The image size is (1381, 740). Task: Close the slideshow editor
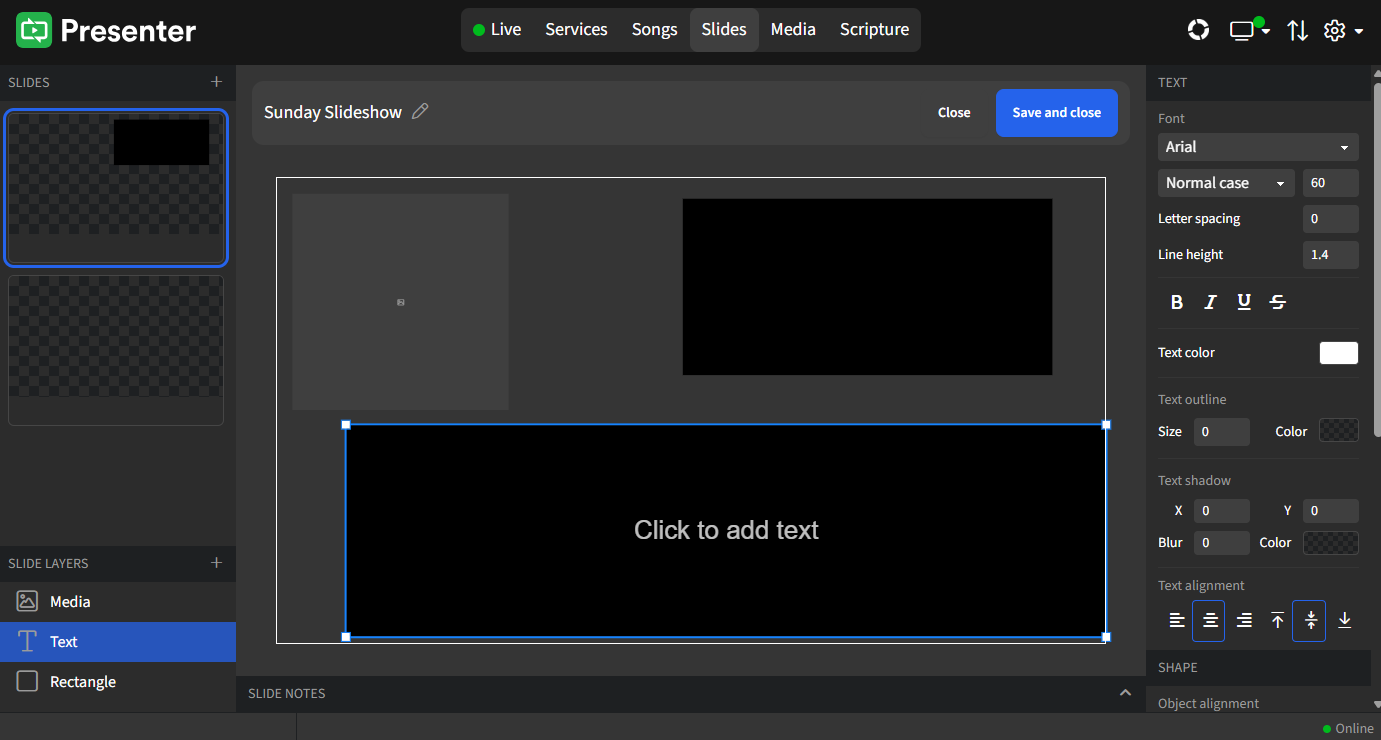click(953, 112)
